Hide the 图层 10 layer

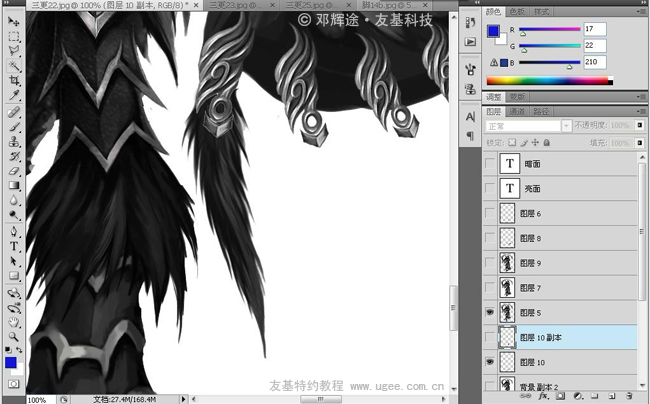[489, 361]
